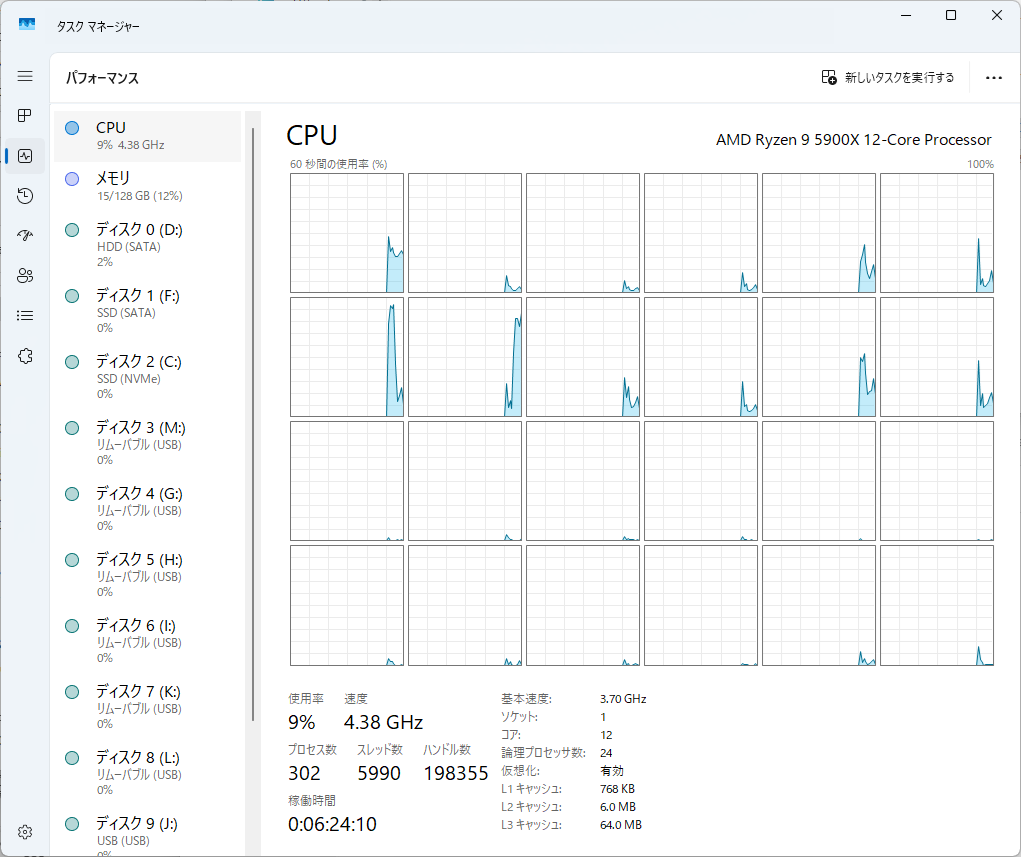Open the Startup apps page icon

[x=25, y=236]
